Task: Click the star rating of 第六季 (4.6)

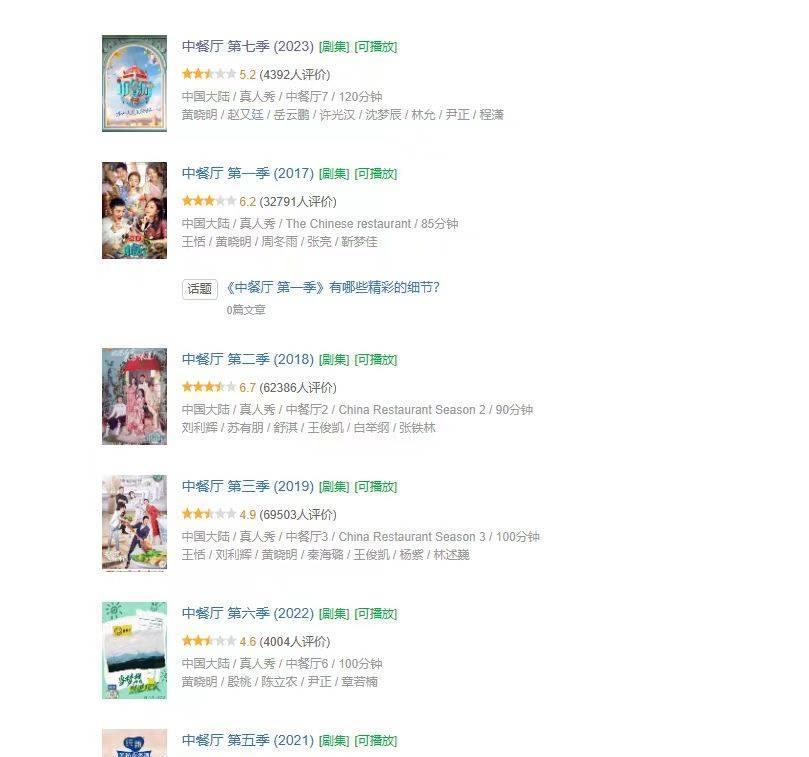Action: point(209,640)
